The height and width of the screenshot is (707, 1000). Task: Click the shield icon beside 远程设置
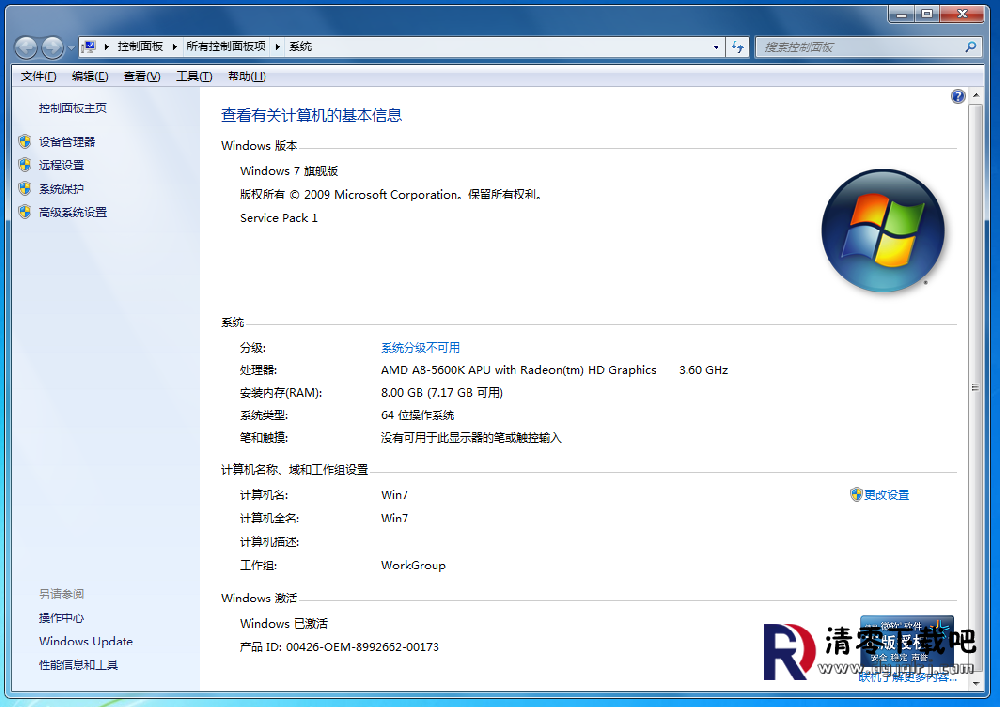[25, 165]
